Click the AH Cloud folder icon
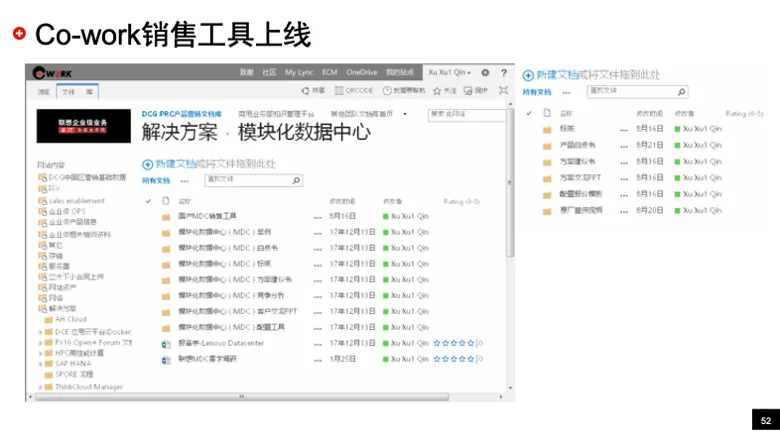The height and width of the screenshot is (439, 780). click(48, 320)
